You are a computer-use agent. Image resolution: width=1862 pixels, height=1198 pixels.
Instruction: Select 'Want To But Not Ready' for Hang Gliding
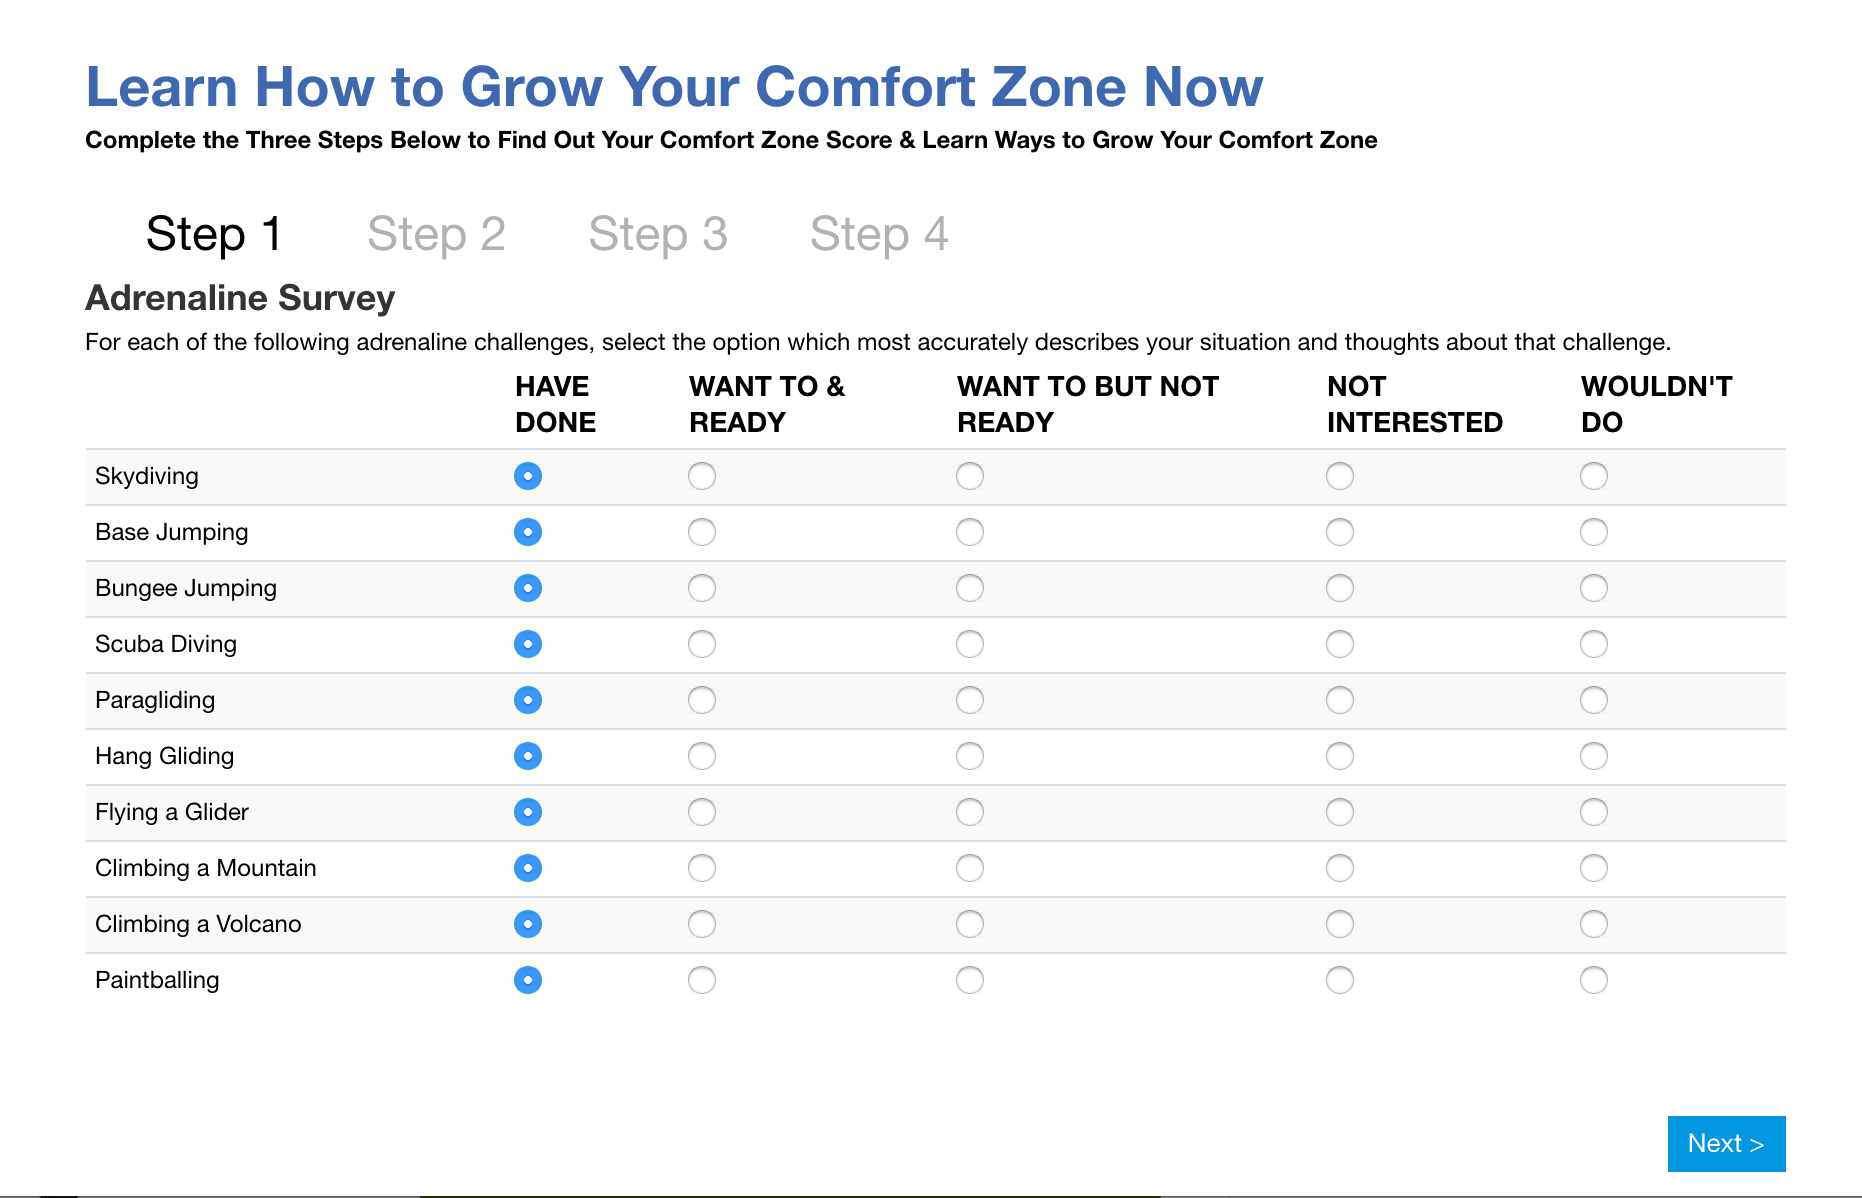click(x=969, y=756)
